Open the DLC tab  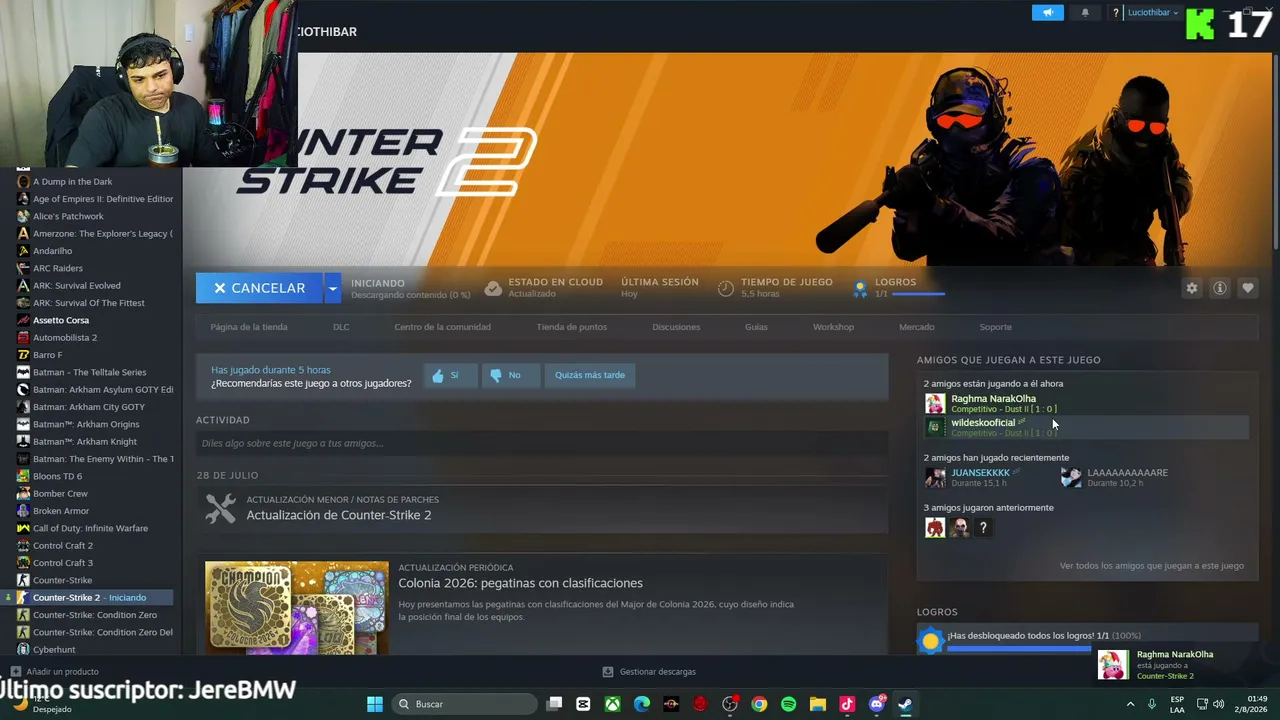[341, 327]
